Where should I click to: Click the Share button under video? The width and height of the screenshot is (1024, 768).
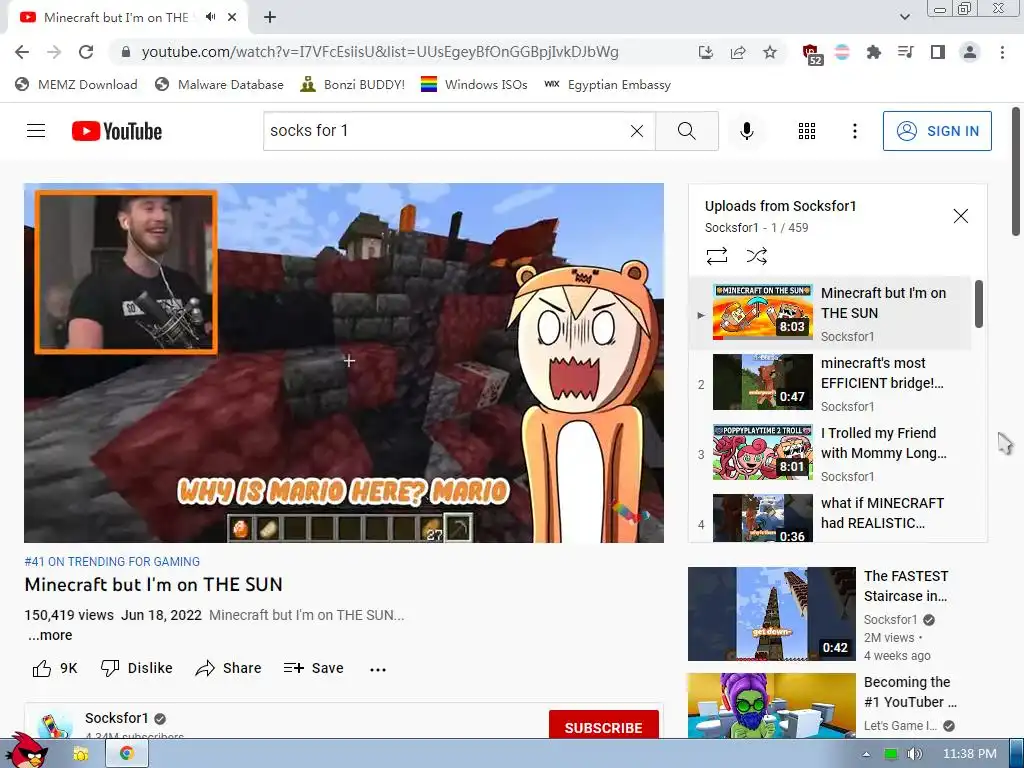(x=228, y=668)
